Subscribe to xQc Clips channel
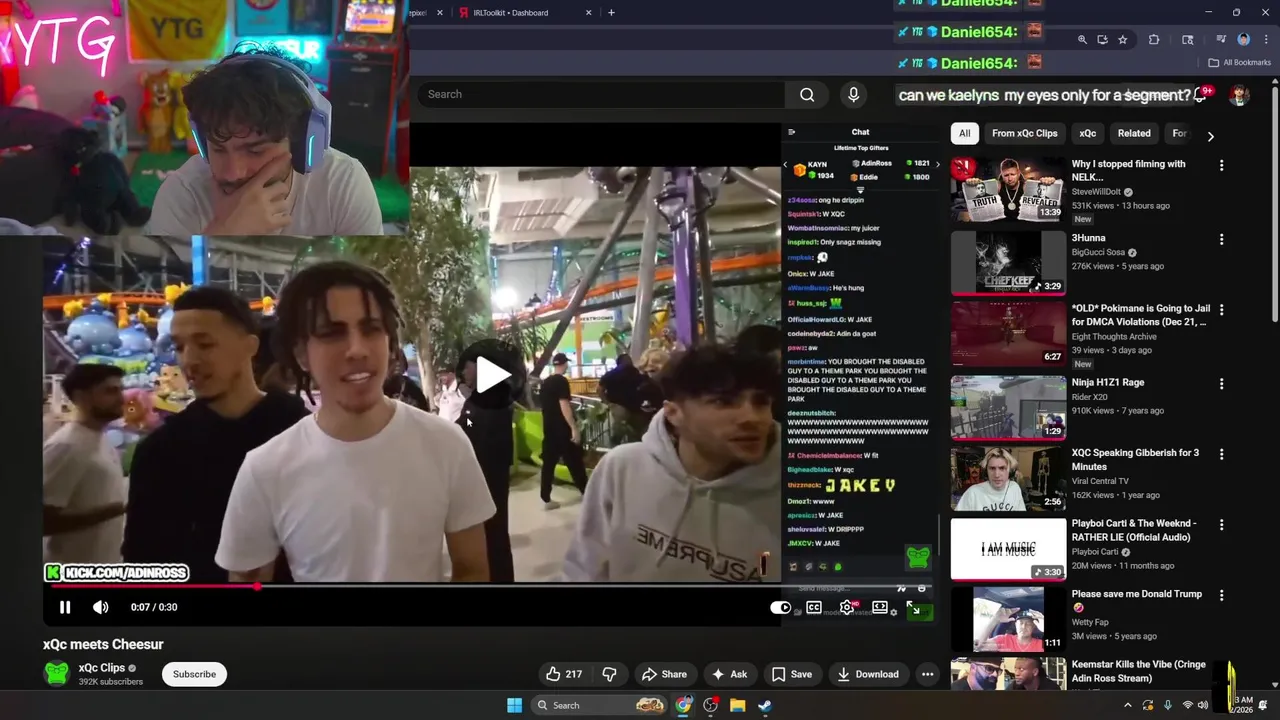This screenshot has width=1280, height=720. pyautogui.click(x=194, y=674)
